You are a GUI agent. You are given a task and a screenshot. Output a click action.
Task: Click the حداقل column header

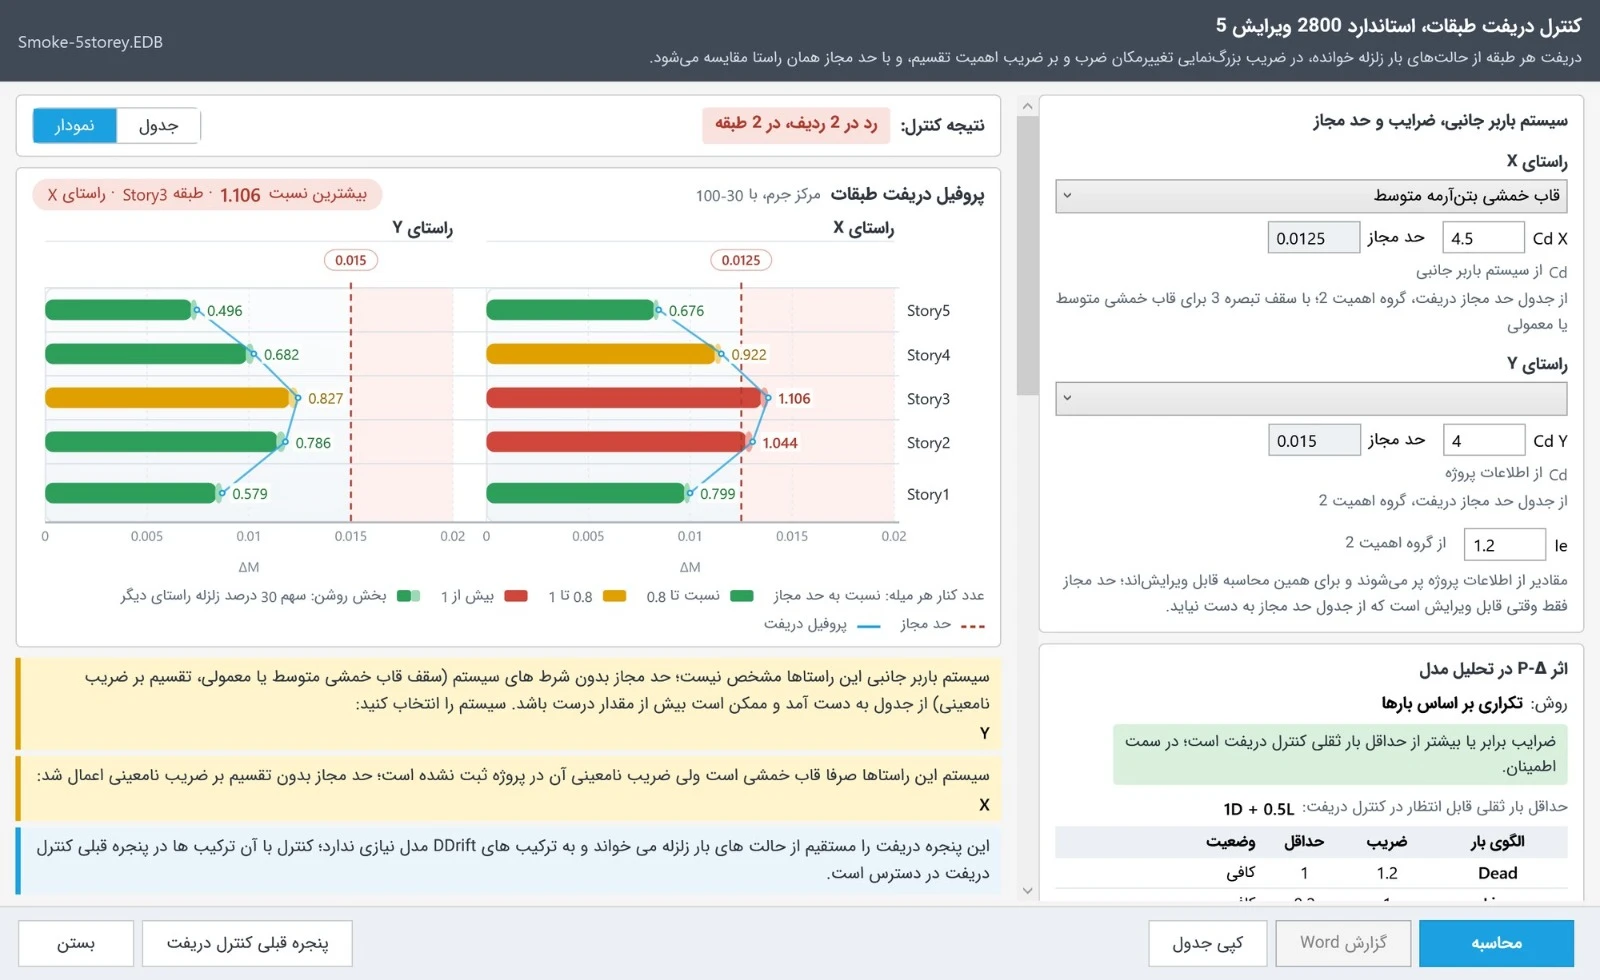tap(1304, 842)
